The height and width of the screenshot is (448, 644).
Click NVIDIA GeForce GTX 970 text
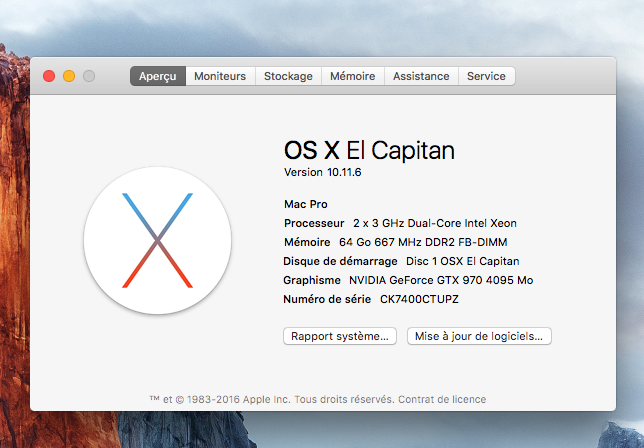pyautogui.click(x=441, y=280)
